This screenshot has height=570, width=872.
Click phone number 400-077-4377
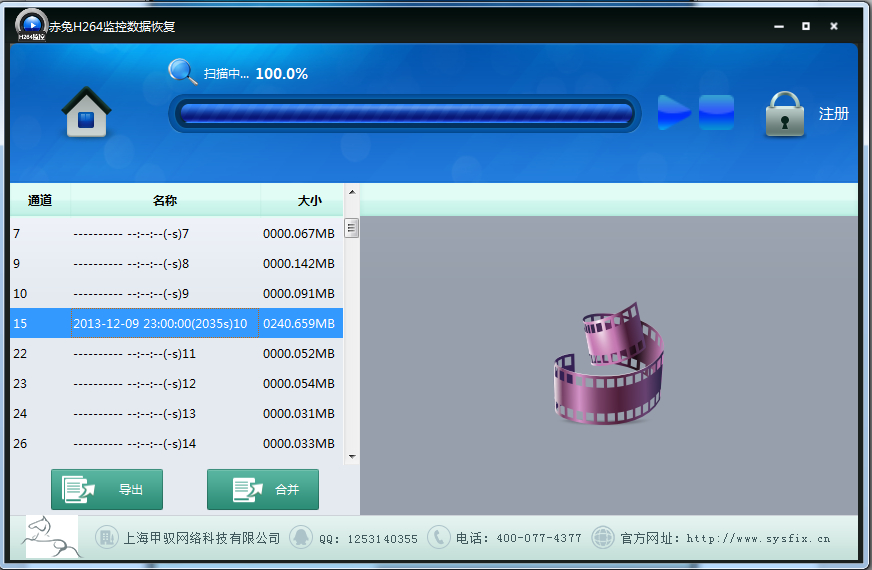point(539,538)
